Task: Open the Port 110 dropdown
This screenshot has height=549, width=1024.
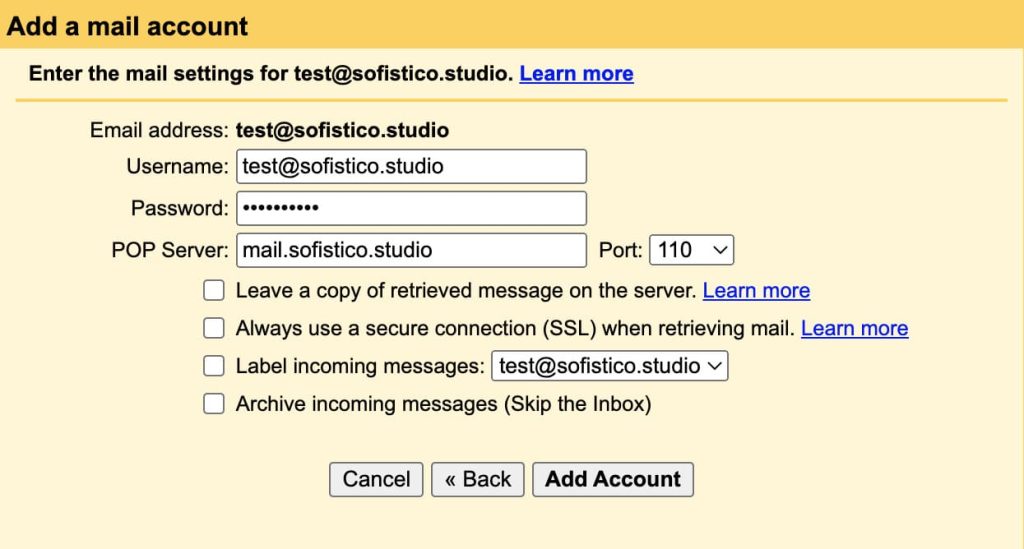Action: pyautogui.click(x=691, y=250)
